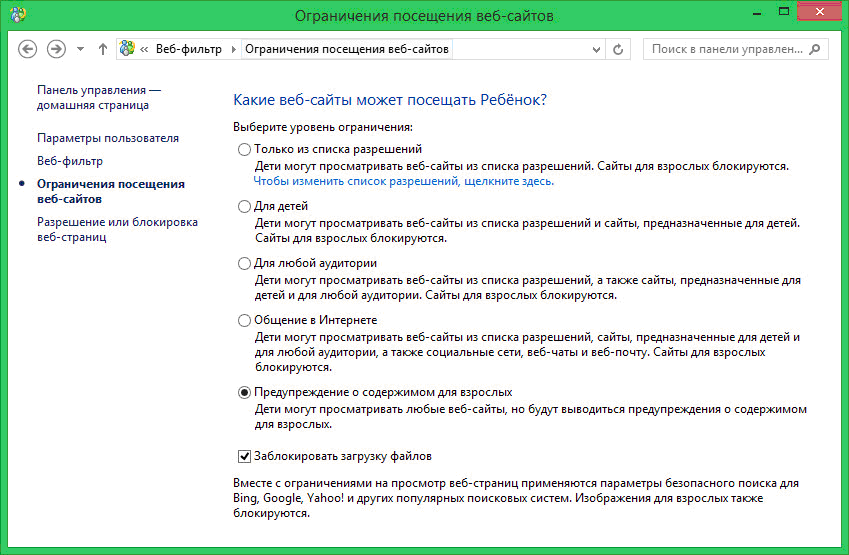849x555 pixels.
Task: Select Ограничения посещения веб-сайтов in the sidebar
Action: coord(110,191)
